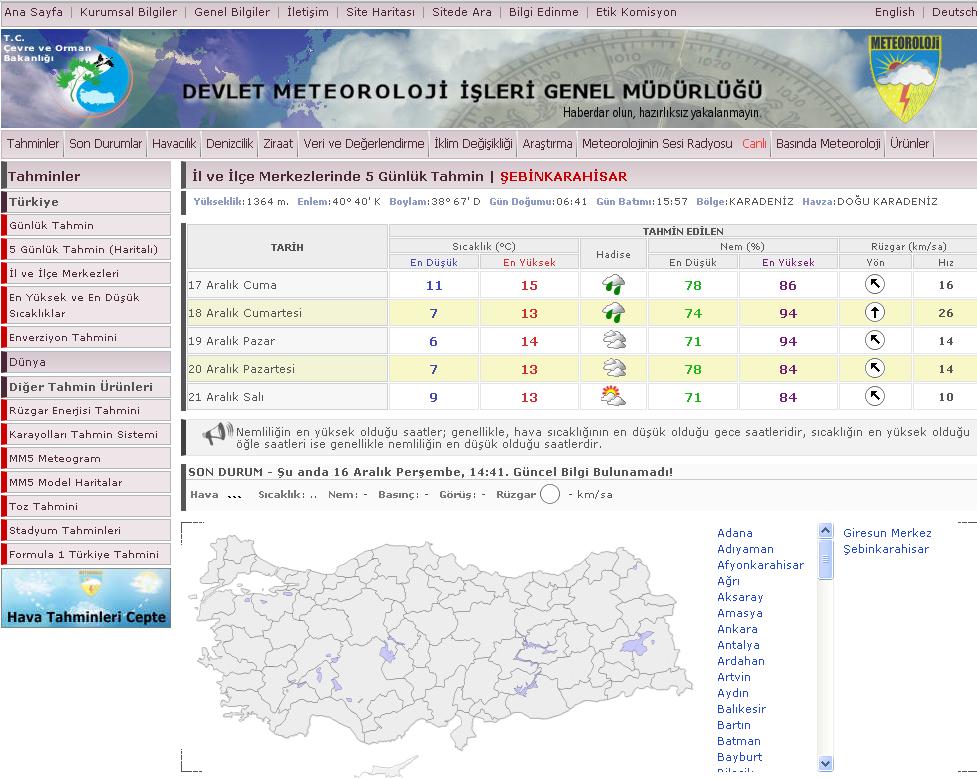Screen dimensions: 977x778
Task: Open Formula 1 Türkiye Tahmini
Action: [x=86, y=554]
